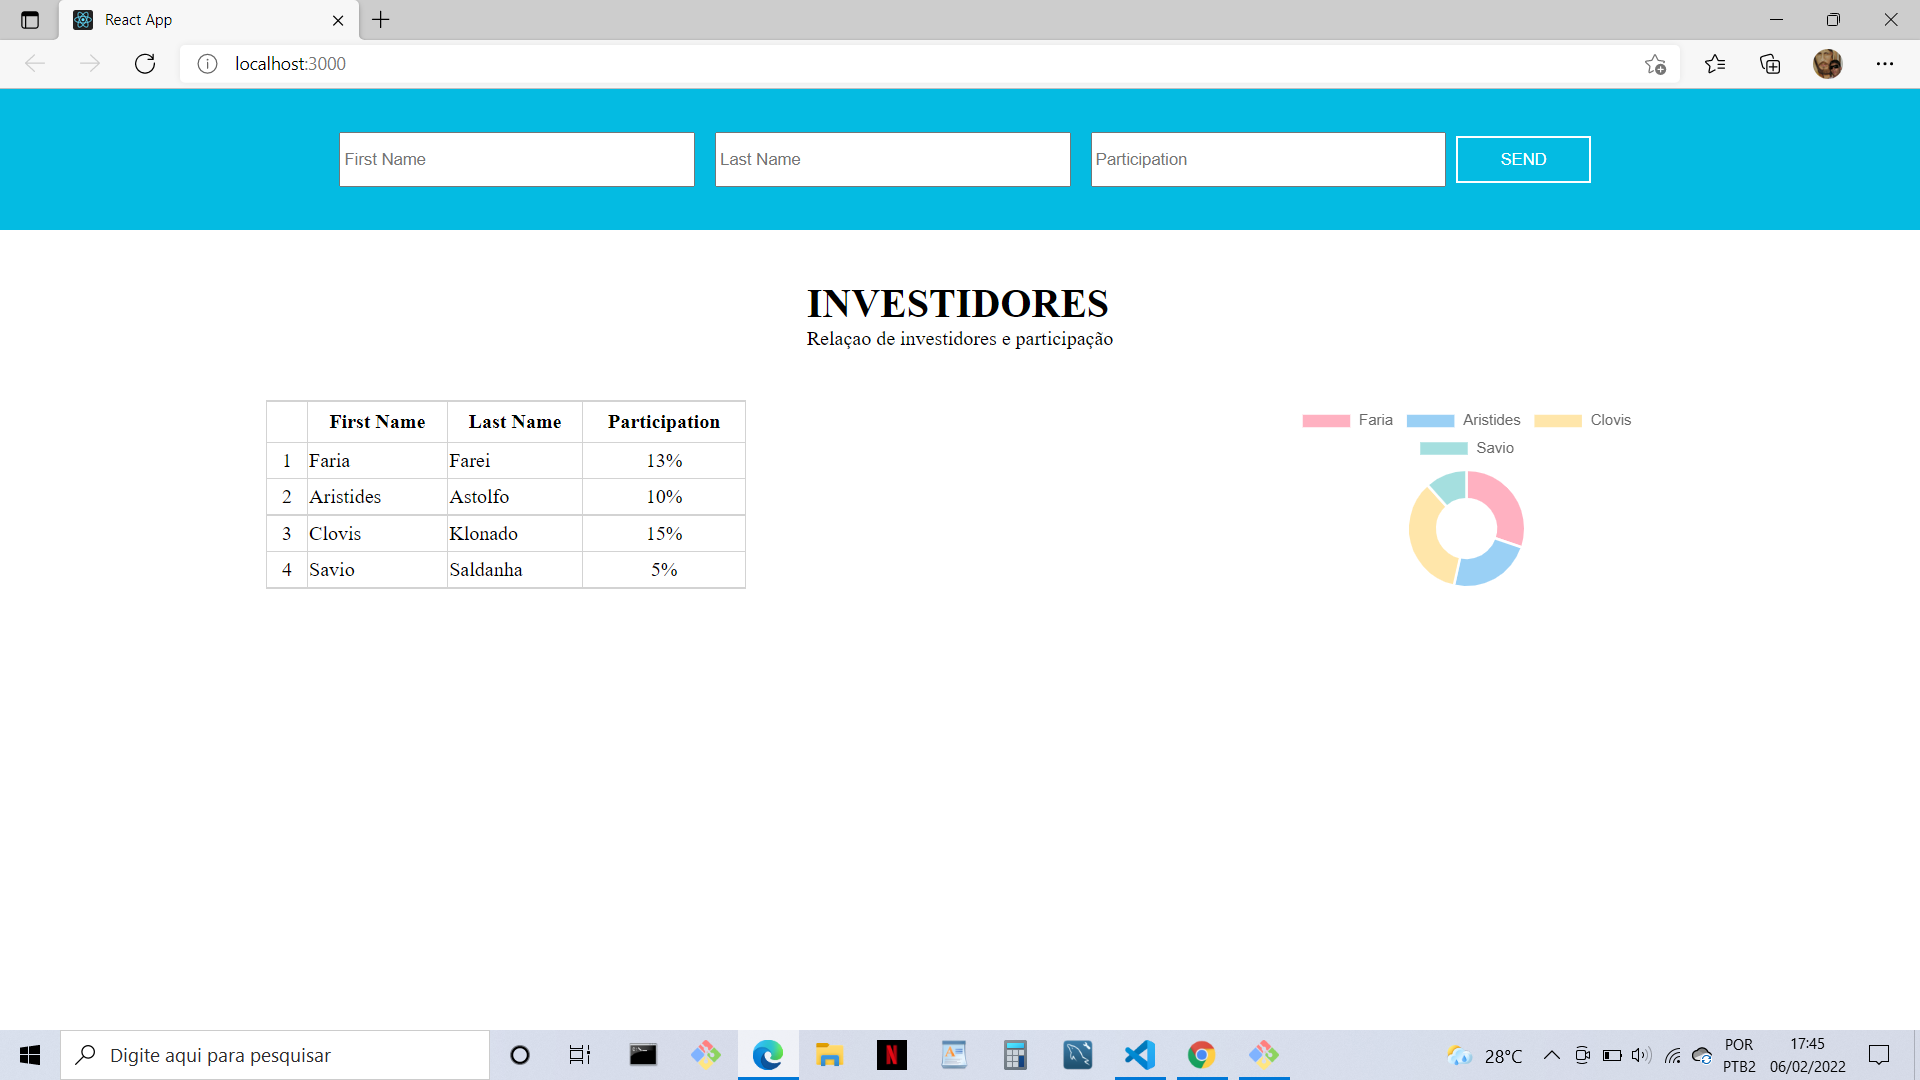Screen dimensions: 1920x1080
Task: Open browser favorites list icon
Action: pyautogui.click(x=1715, y=64)
